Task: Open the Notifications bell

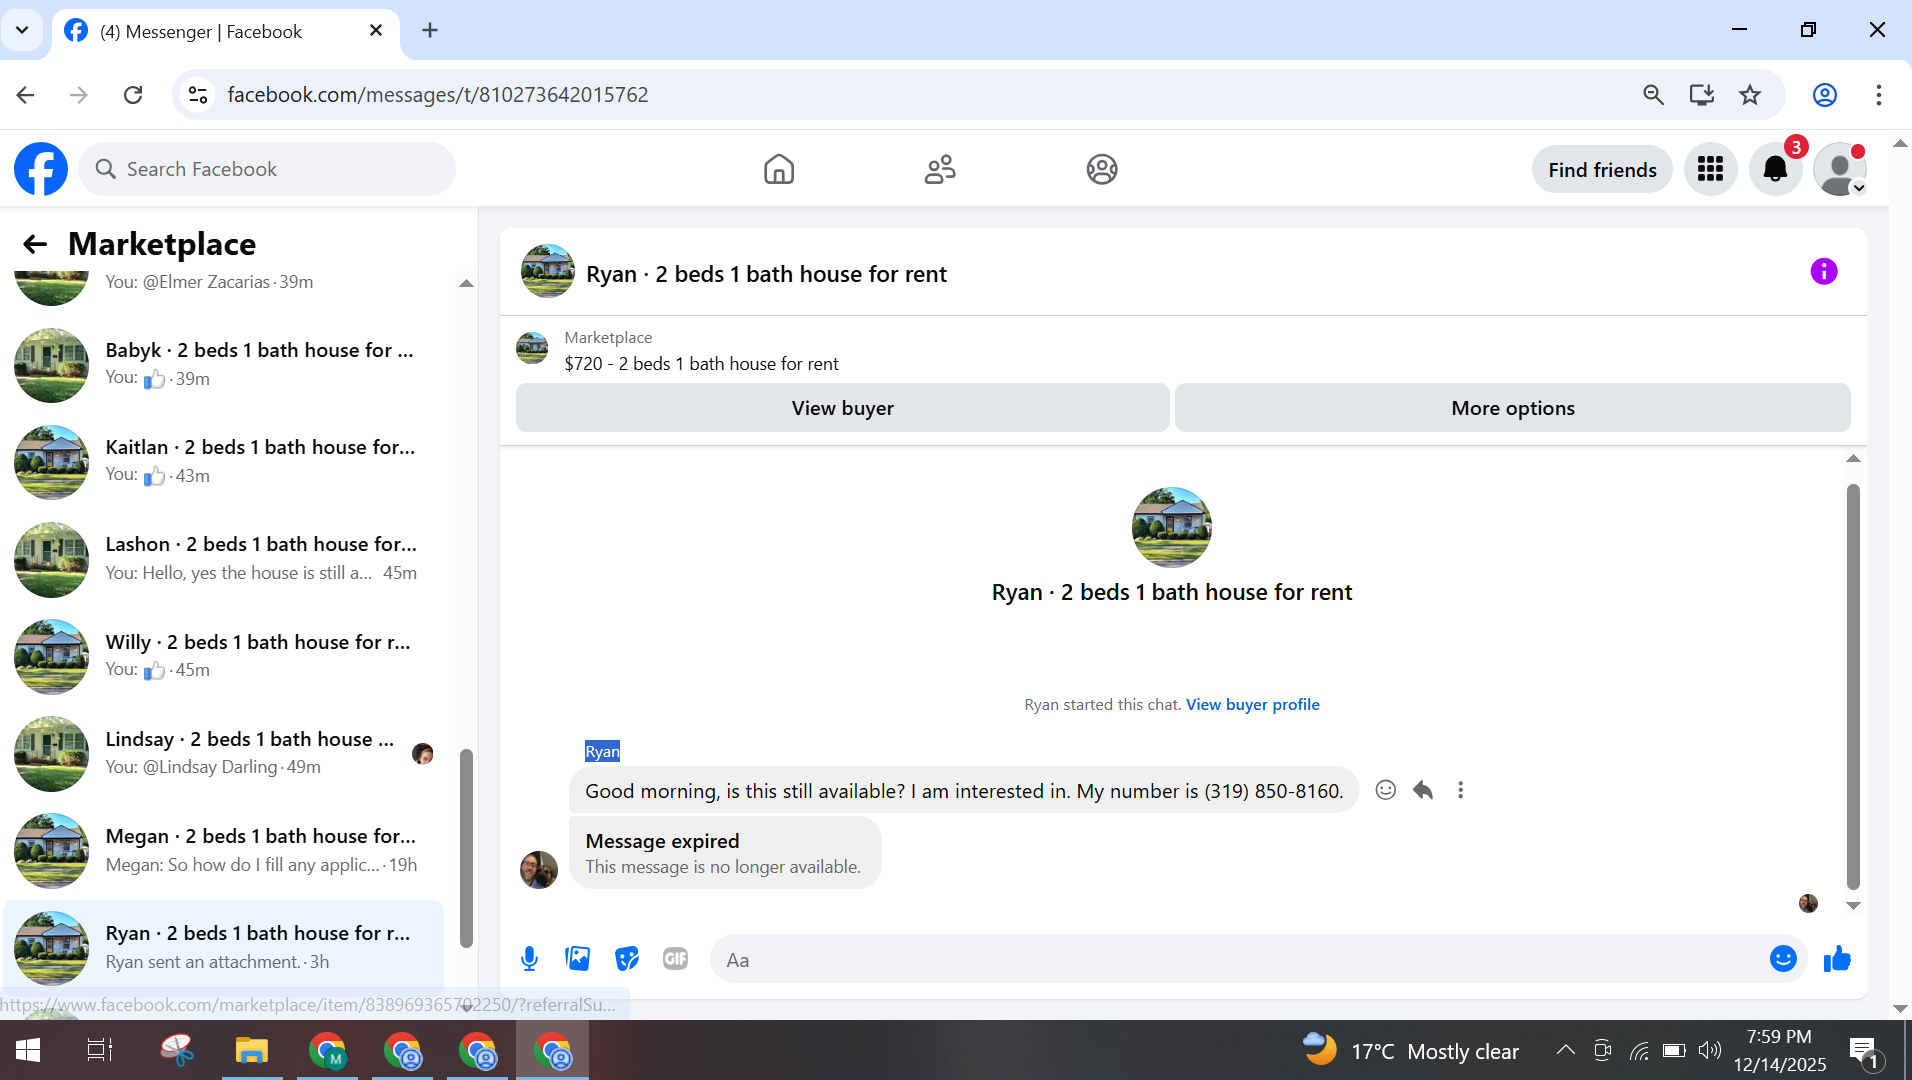Action: [x=1775, y=169]
